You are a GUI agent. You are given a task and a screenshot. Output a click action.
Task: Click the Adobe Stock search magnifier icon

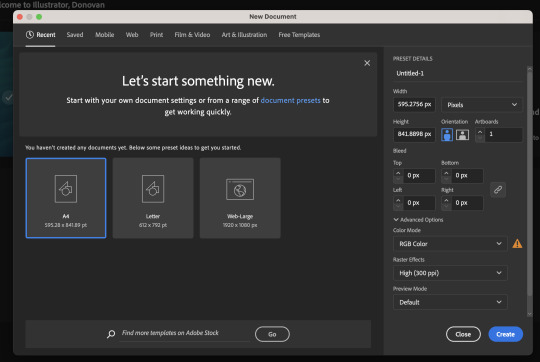111,334
